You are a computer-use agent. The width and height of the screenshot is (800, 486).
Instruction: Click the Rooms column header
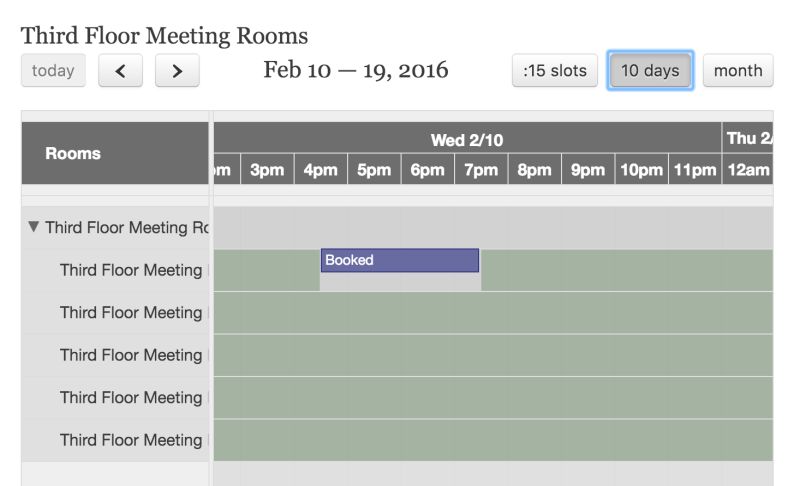[73, 153]
